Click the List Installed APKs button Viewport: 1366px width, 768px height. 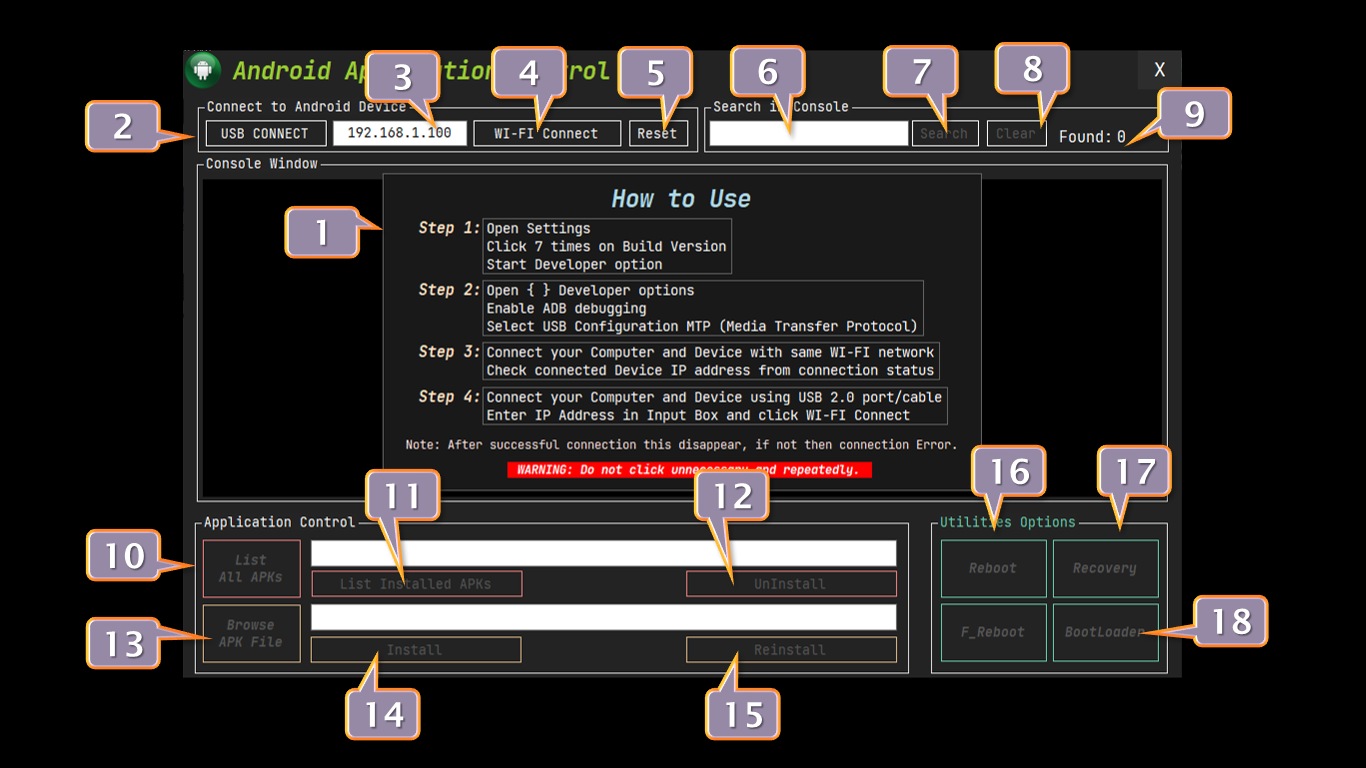(x=416, y=584)
